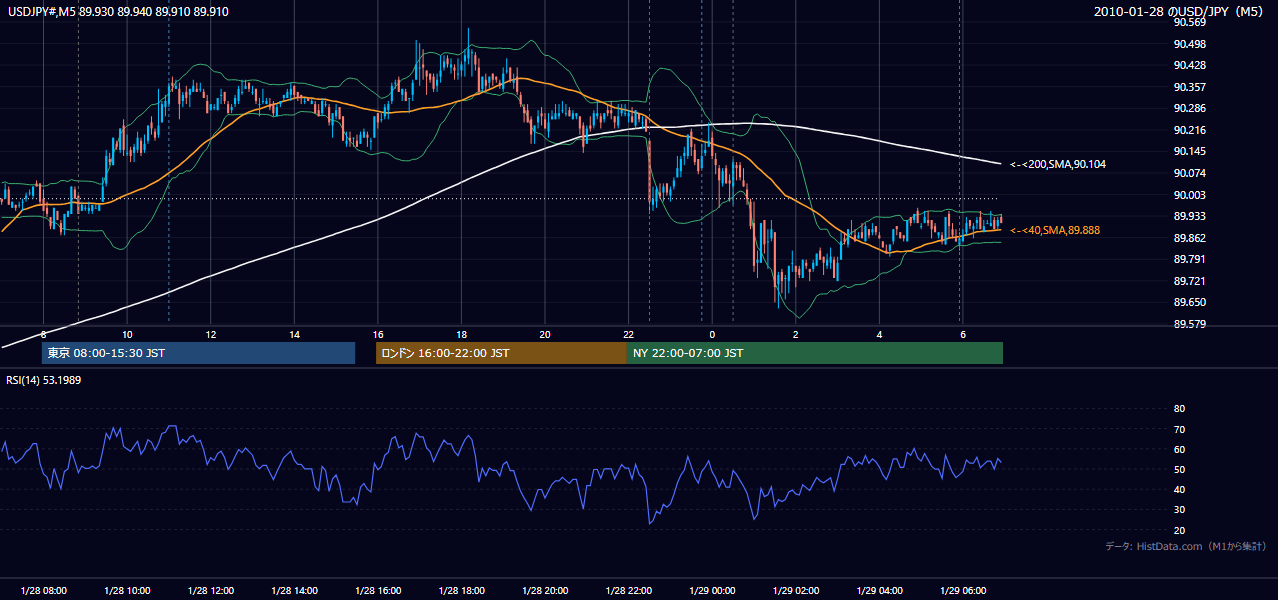Click the 1/28 10:00 bottom time label

point(127,590)
